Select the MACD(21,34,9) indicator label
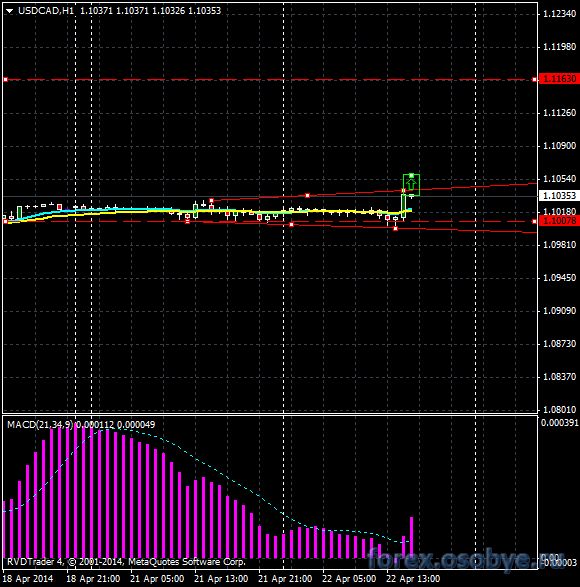 coord(40,425)
